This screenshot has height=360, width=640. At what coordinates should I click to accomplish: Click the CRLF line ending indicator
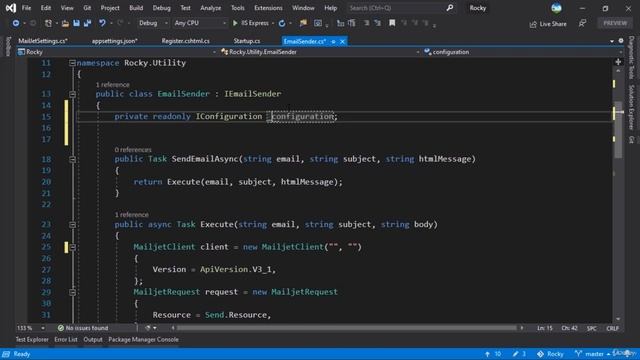point(613,328)
